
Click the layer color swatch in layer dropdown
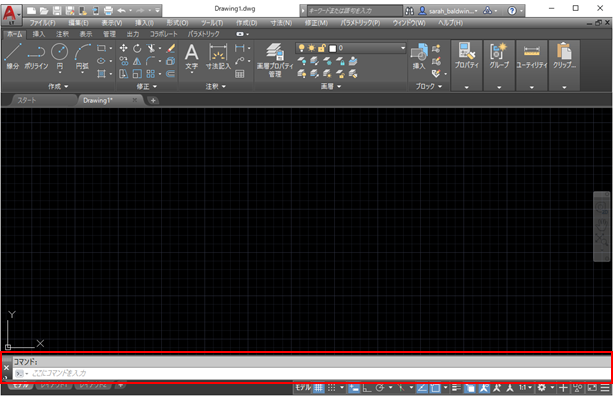[333, 48]
